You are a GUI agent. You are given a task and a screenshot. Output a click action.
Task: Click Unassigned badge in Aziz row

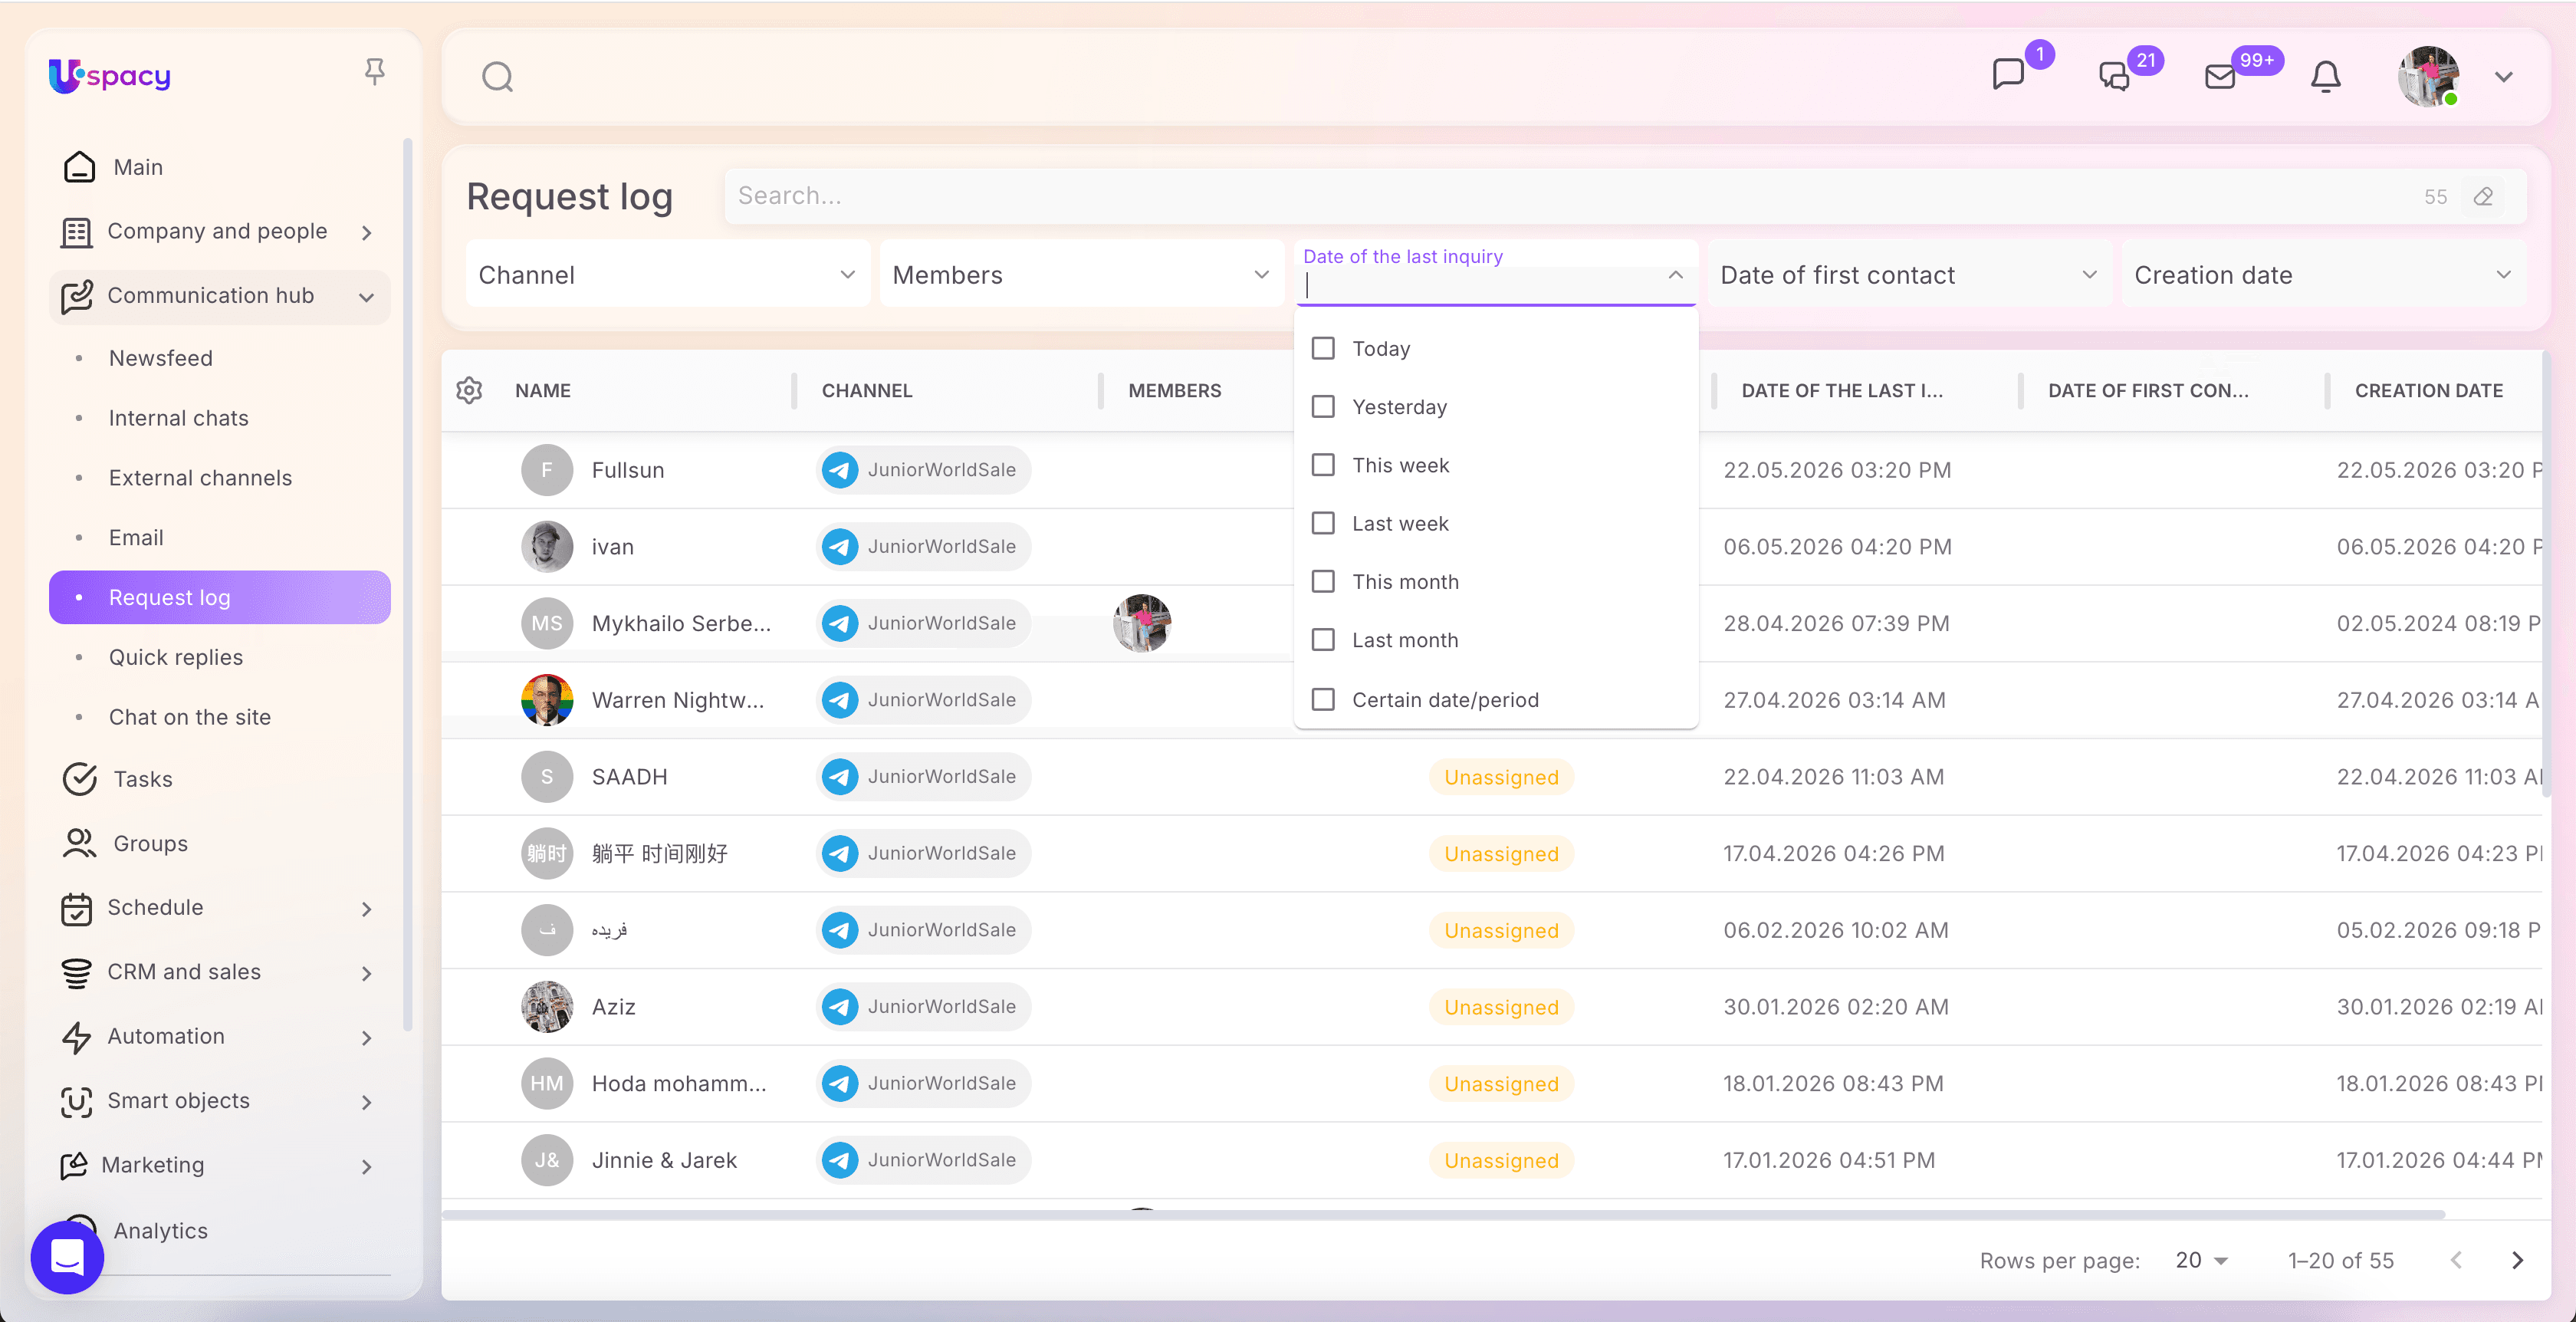(1501, 1007)
